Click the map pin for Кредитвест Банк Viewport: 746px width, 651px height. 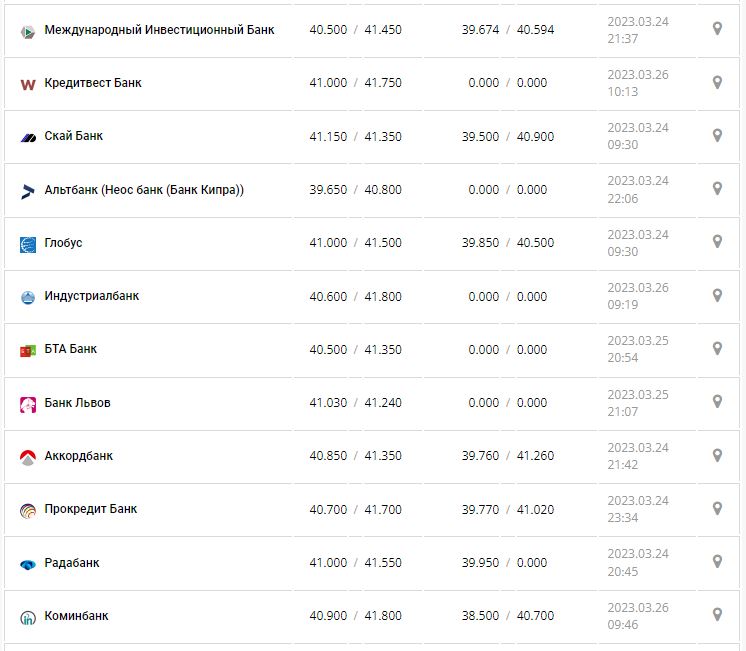[717, 82]
